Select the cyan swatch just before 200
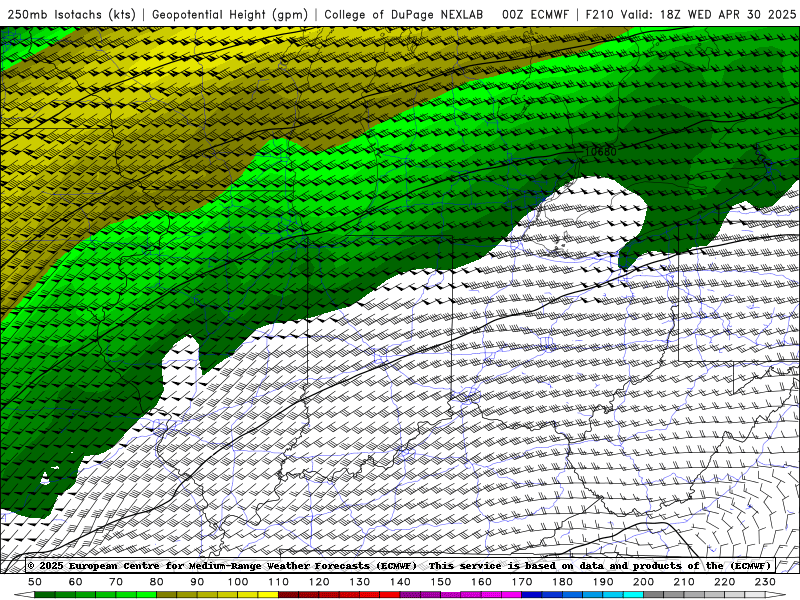The image size is (800, 600). tap(633, 595)
